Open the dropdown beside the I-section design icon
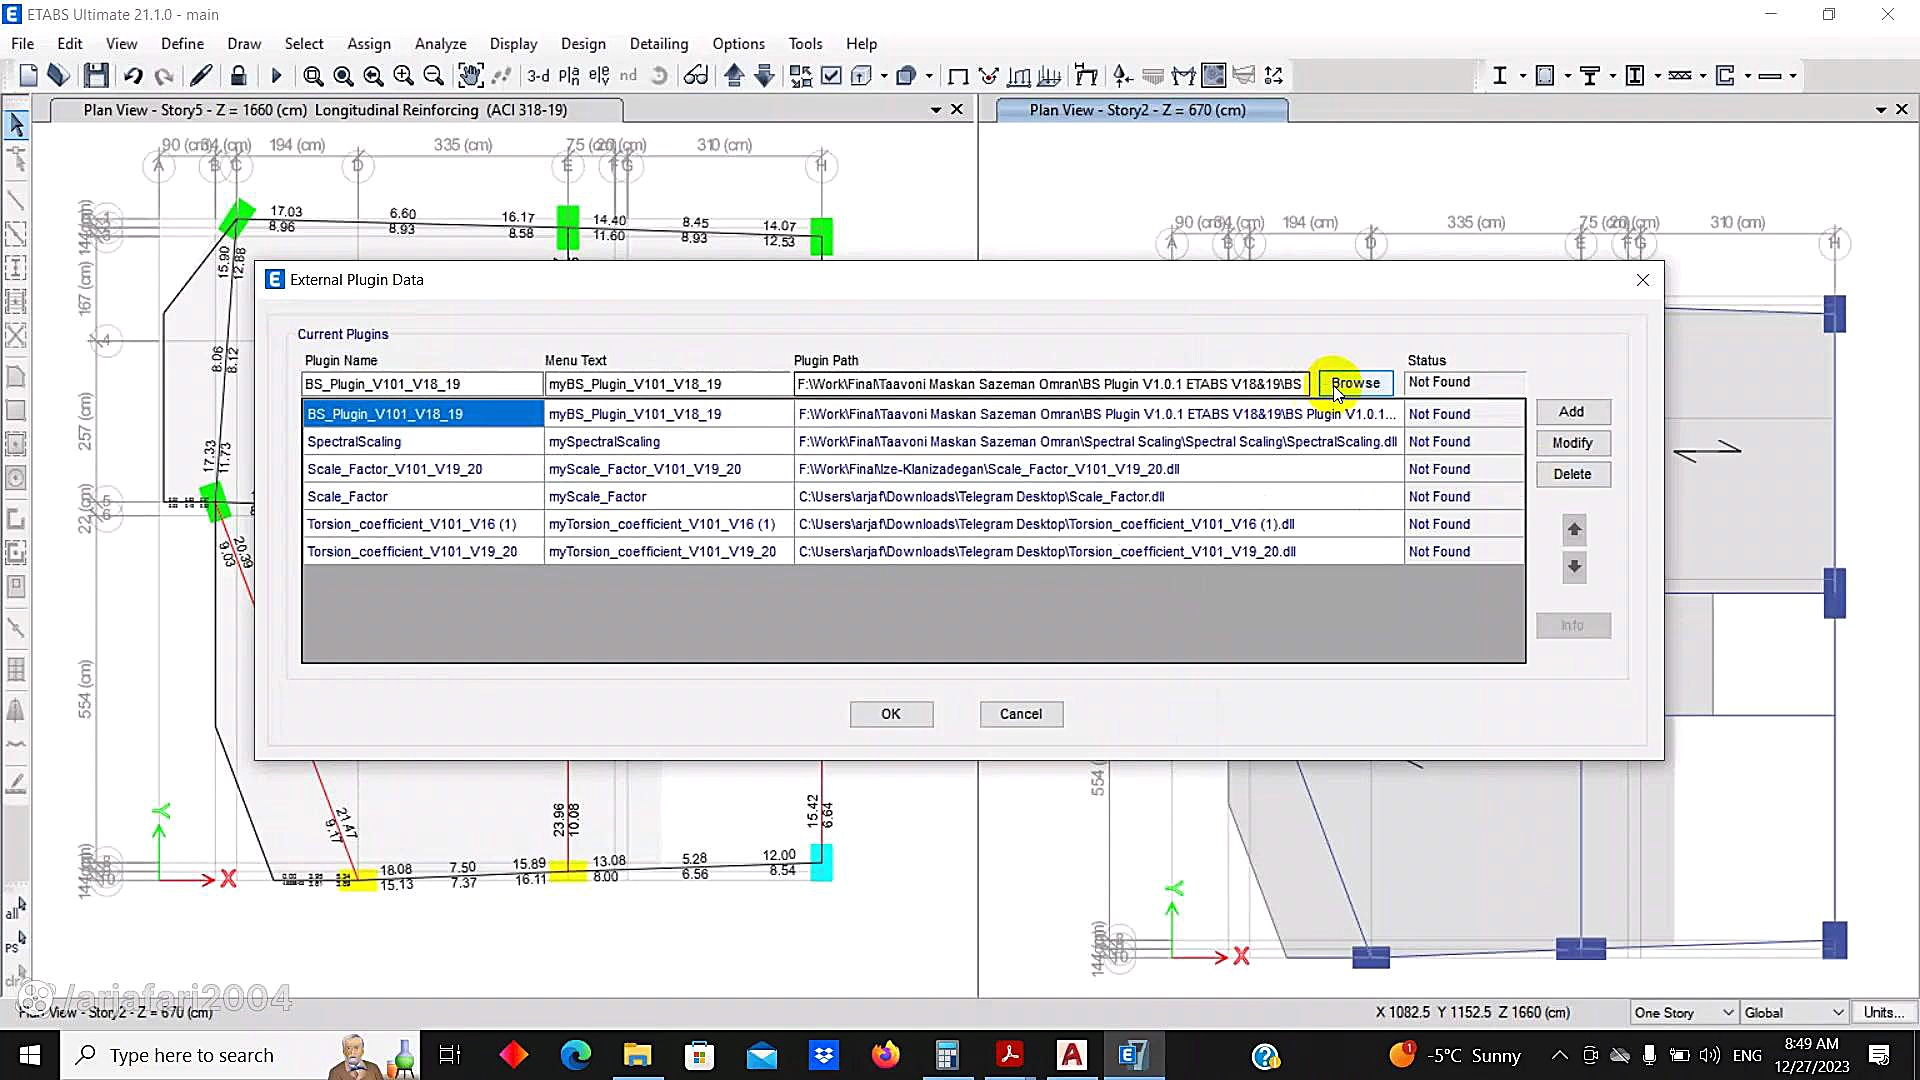The height and width of the screenshot is (1080, 1920). (x=1523, y=76)
